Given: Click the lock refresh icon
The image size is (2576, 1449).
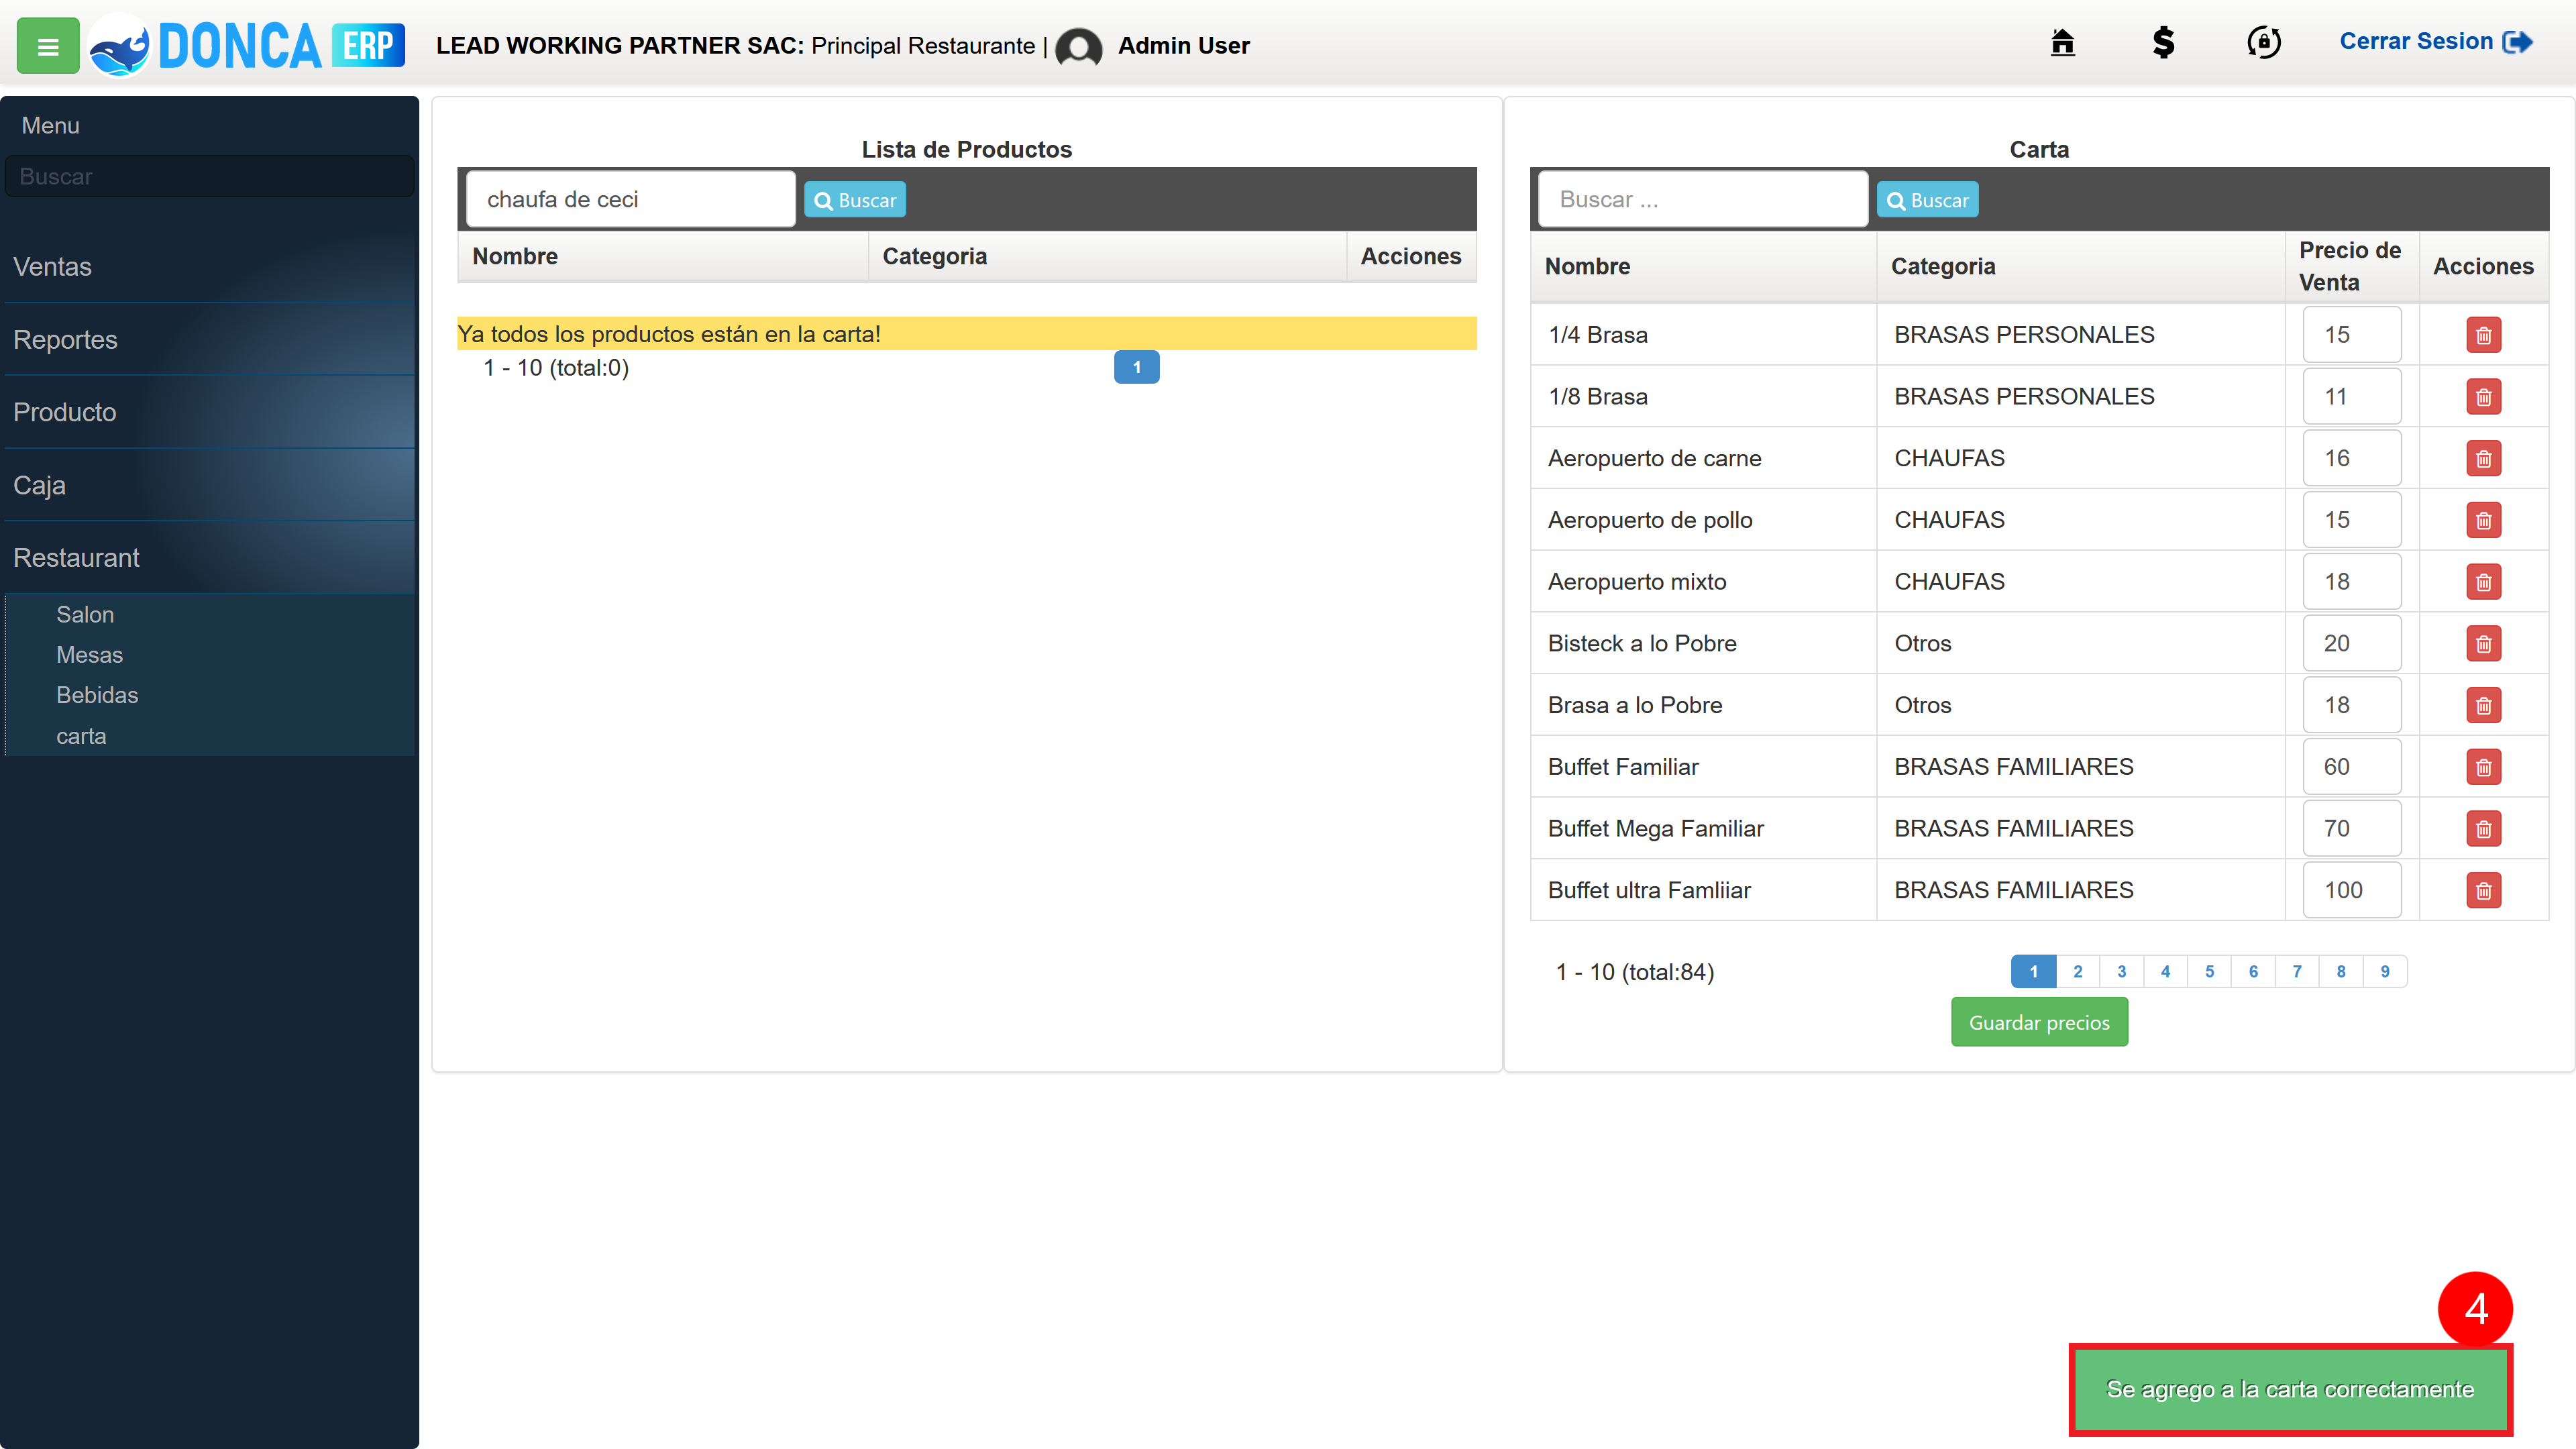Looking at the screenshot, I should tap(2264, 42).
